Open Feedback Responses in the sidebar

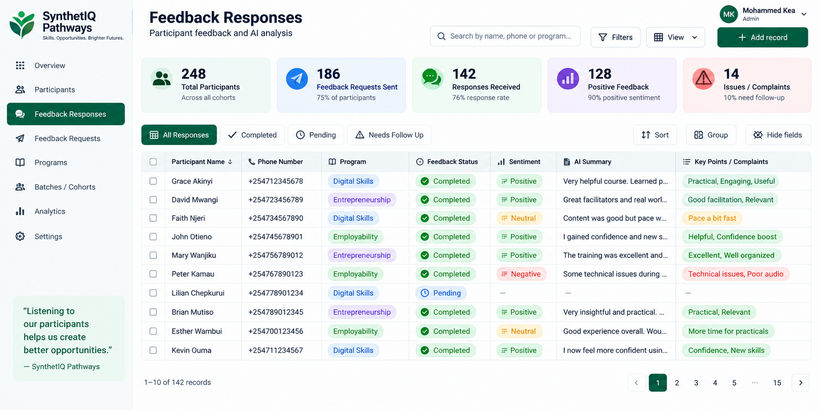coord(66,114)
